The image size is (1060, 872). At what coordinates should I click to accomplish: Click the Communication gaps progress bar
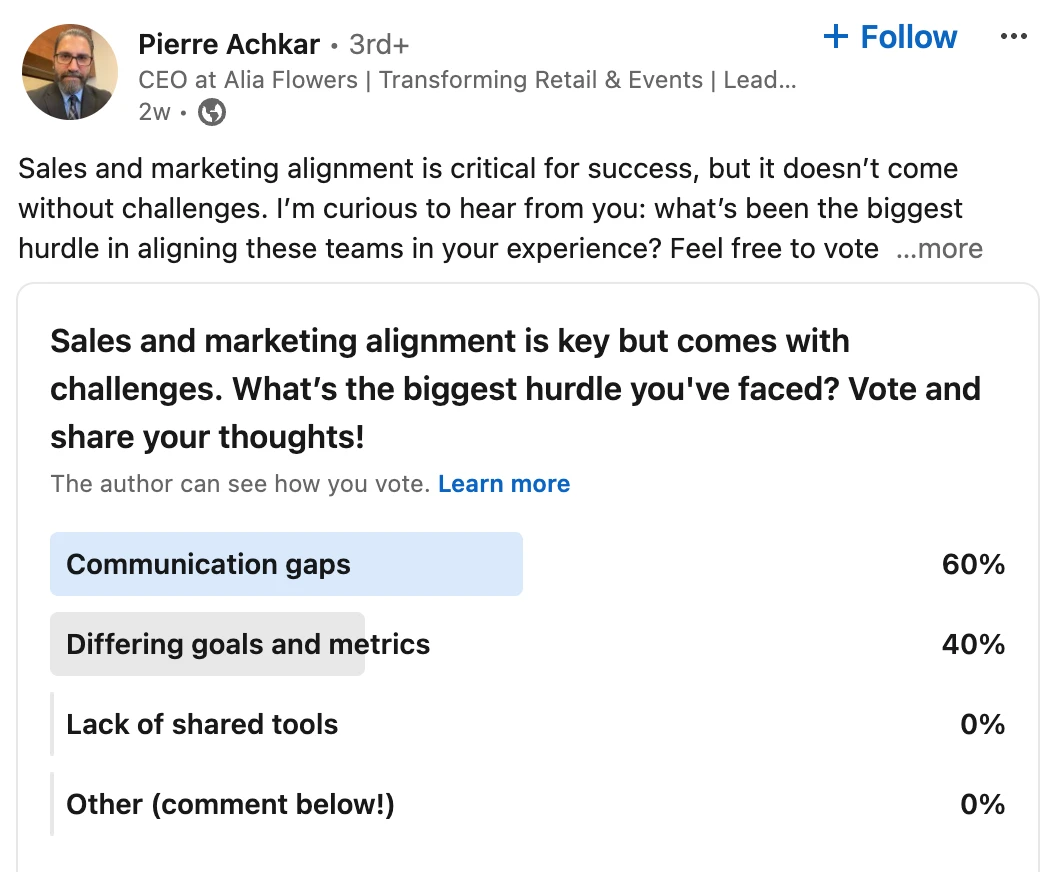click(x=286, y=564)
